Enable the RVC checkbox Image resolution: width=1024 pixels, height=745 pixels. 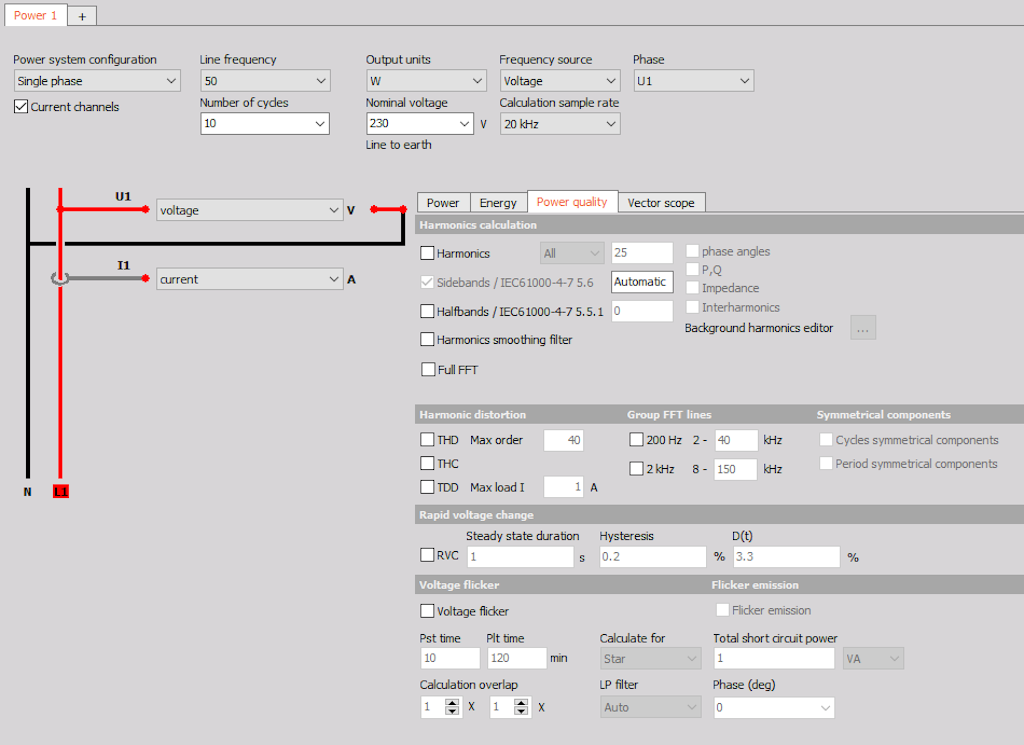[x=427, y=555]
